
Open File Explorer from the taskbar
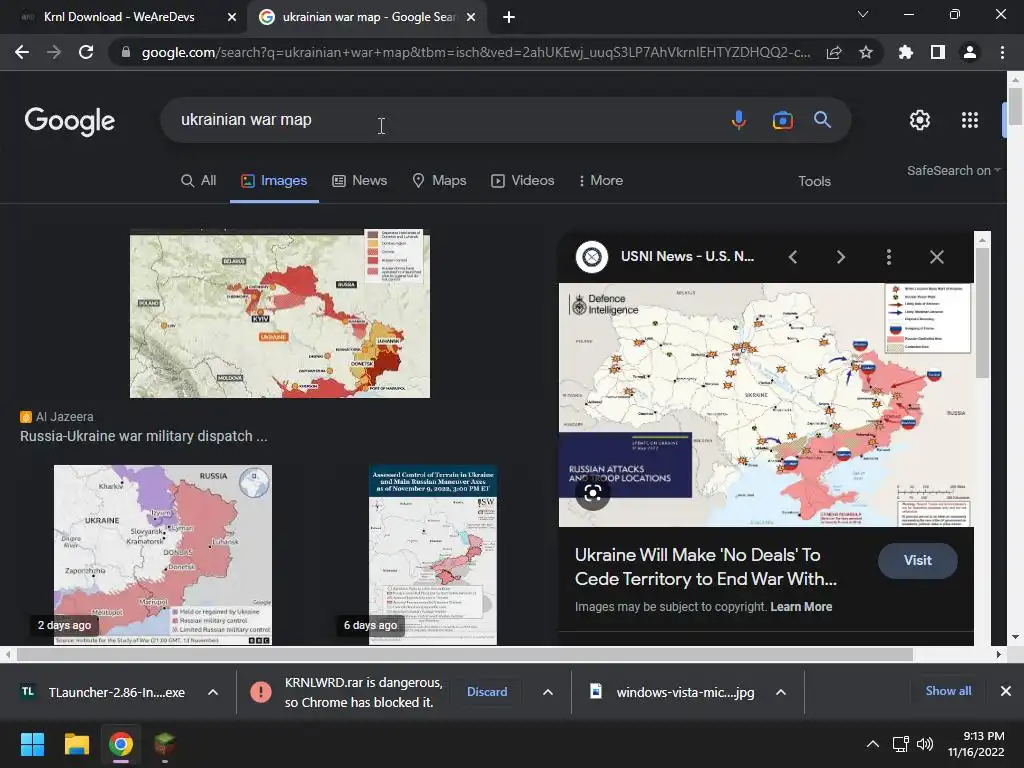(x=76, y=744)
